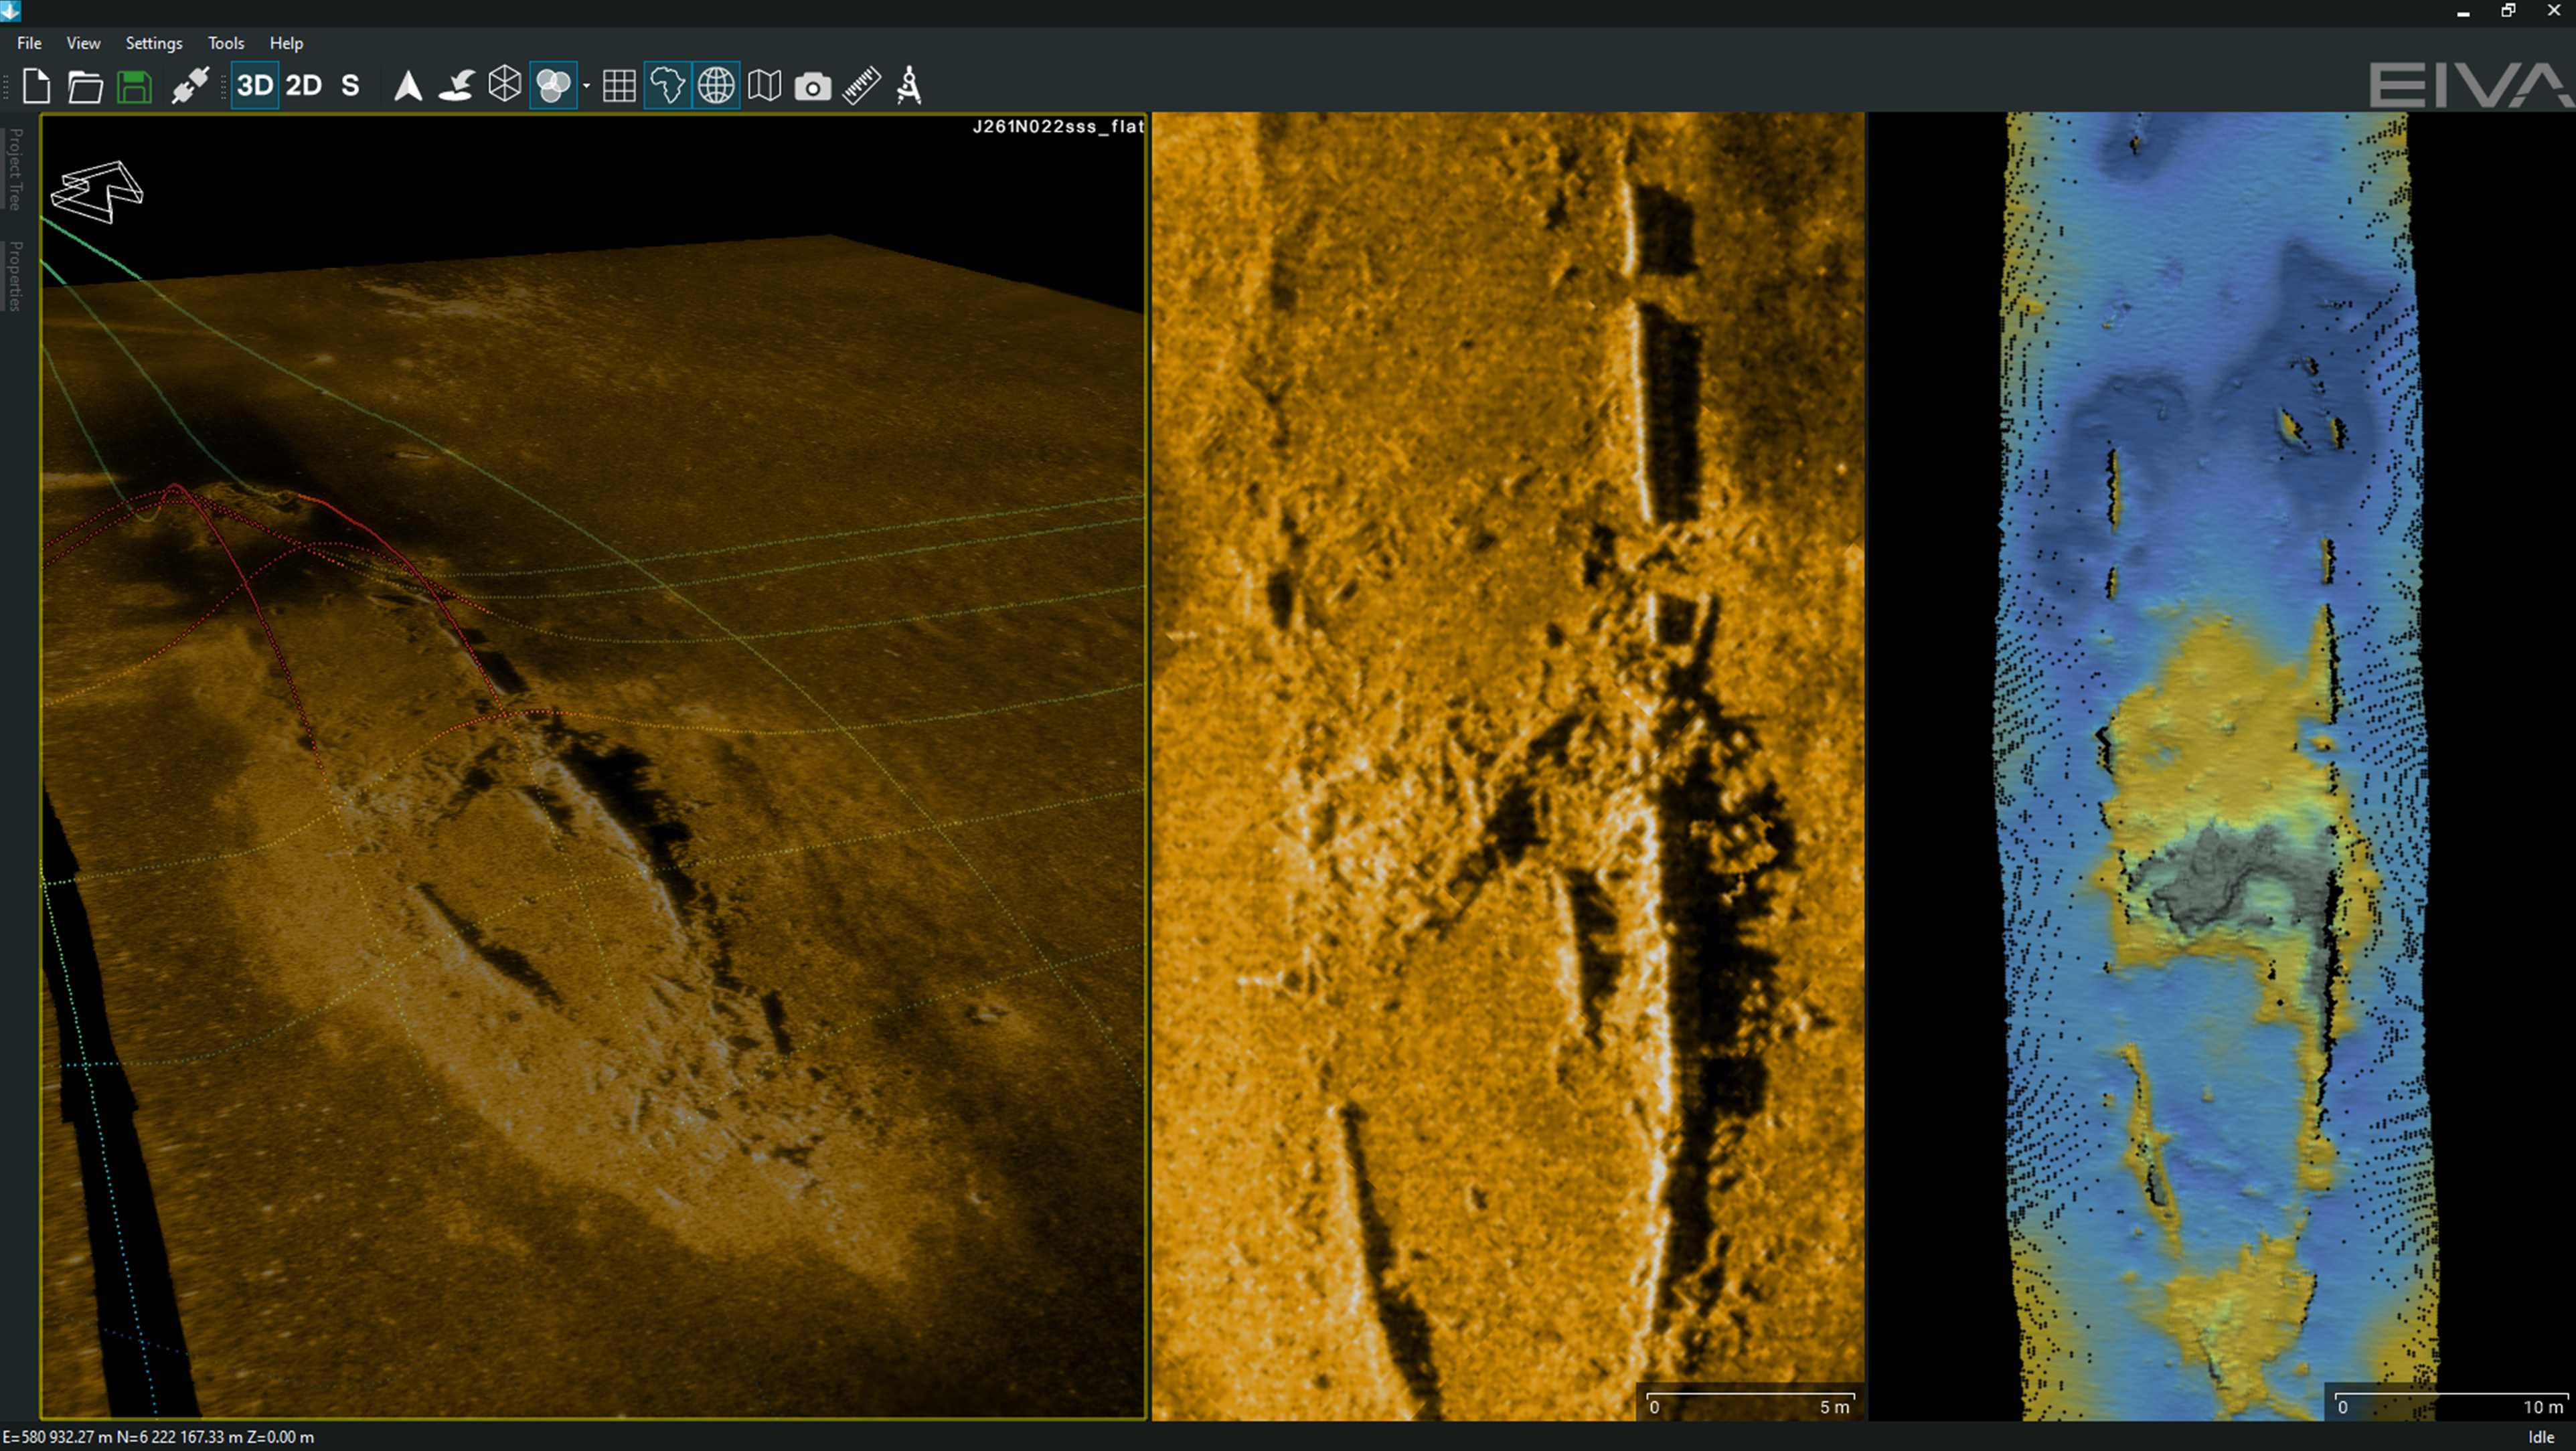
Task: Toggle the Africa coastline map button
Action: [x=667, y=86]
